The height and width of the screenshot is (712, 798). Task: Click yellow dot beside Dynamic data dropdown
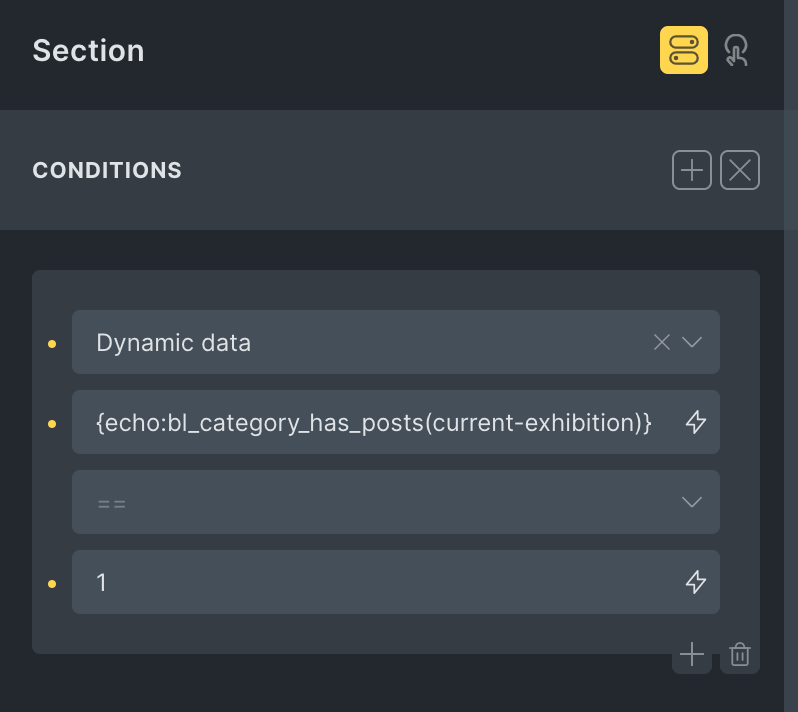[52, 344]
